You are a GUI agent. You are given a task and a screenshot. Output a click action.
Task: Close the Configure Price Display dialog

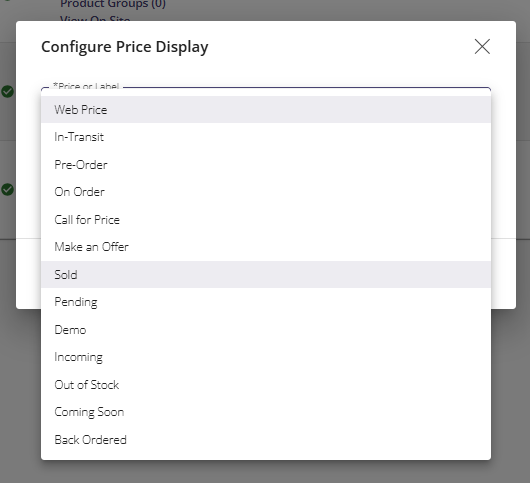point(482,47)
